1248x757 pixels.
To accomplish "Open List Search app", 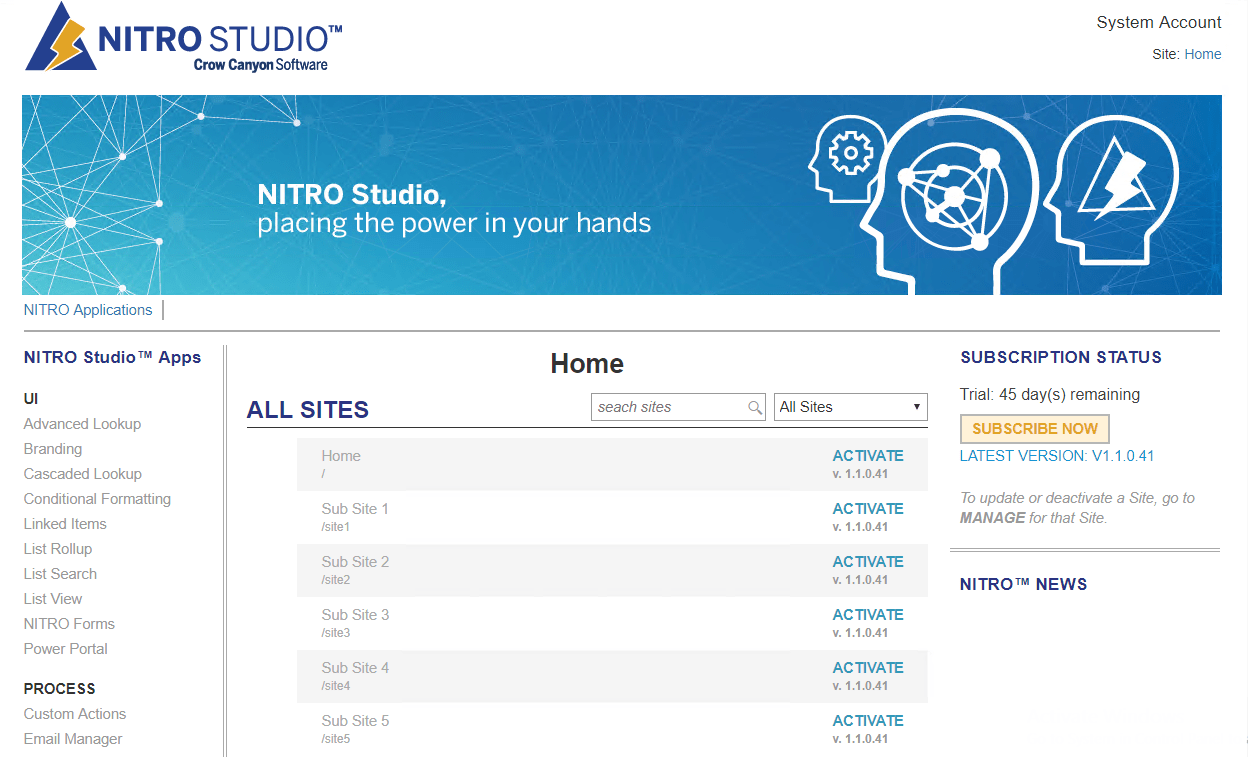I will click(x=60, y=574).
